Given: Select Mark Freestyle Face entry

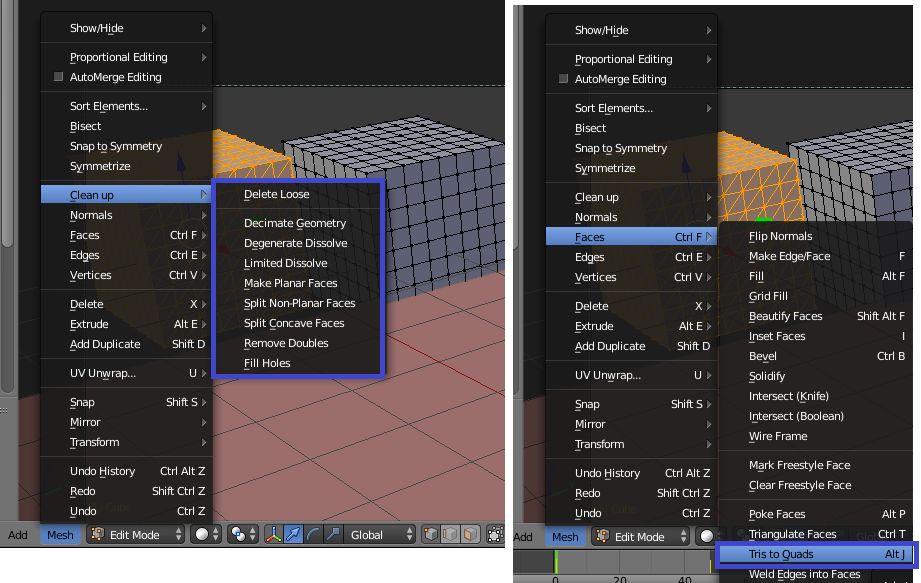Looking at the screenshot, I should 816,465.
